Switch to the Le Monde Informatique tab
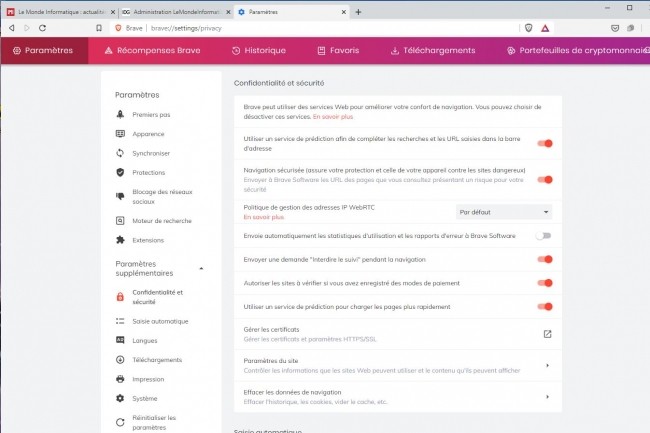The height and width of the screenshot is (433, 650). click(61, 12)
